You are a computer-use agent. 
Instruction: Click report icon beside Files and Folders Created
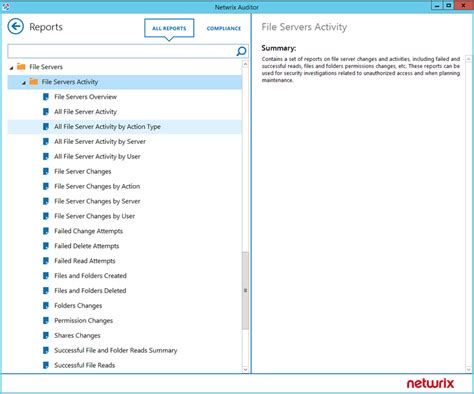click(46, 276)
